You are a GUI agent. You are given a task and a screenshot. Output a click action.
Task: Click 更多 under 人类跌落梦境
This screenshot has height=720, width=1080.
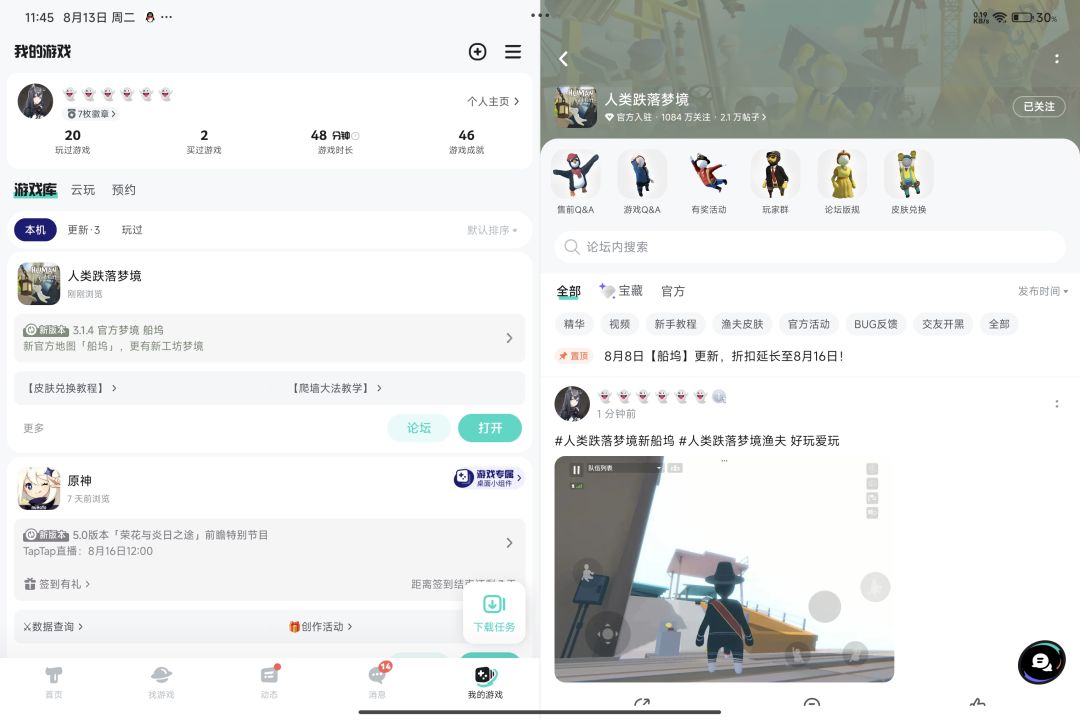tap(34, 428)
